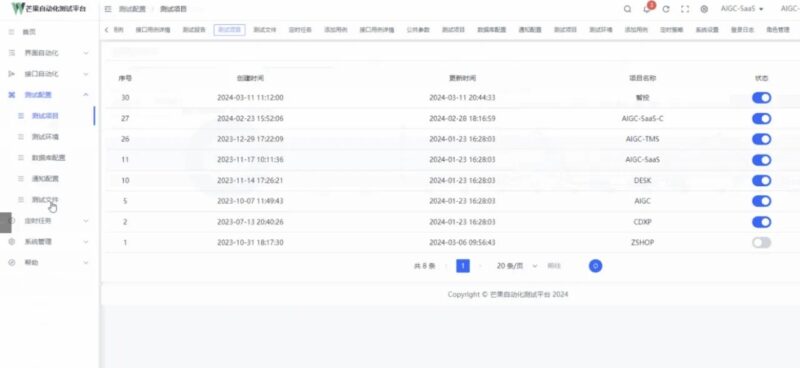The height and width of the screenshot is (368, 800).
Task: Click update time 2024-03-06 09:56:43
Action: (x=462, y=242)
